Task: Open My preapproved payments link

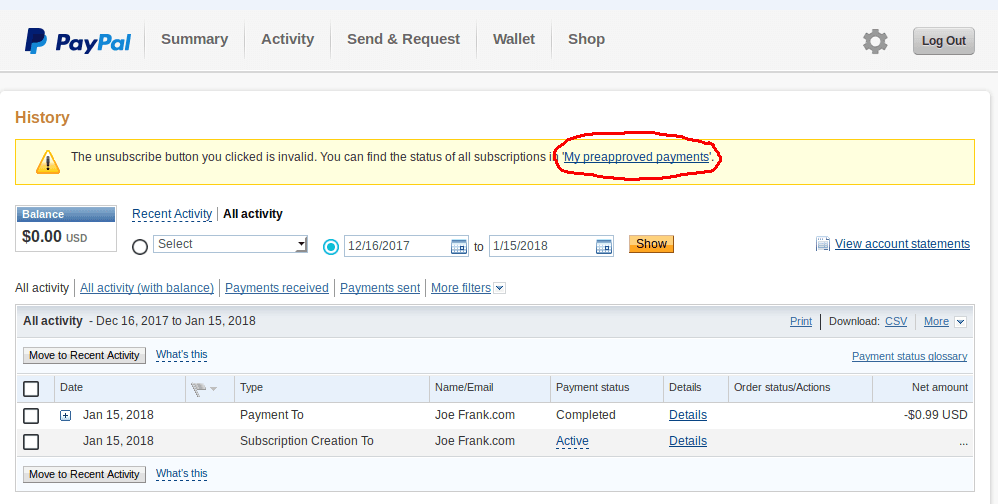Action: point(636,157)
